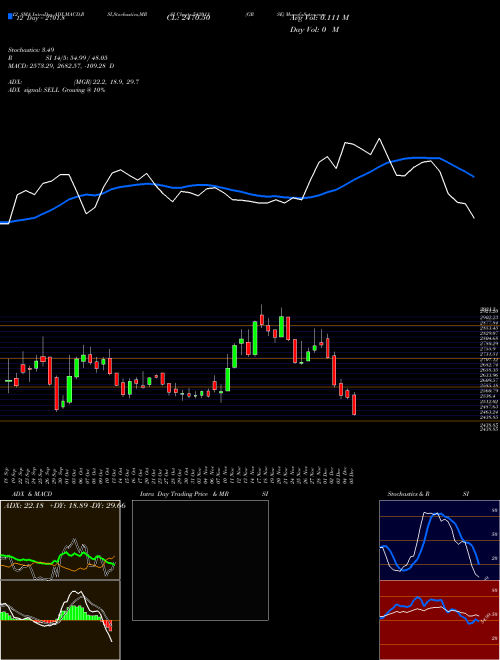Viewport: 500px width, 660px height.
Task: Click the ADX lines chart panel
Action: click(x=60, y=540)
